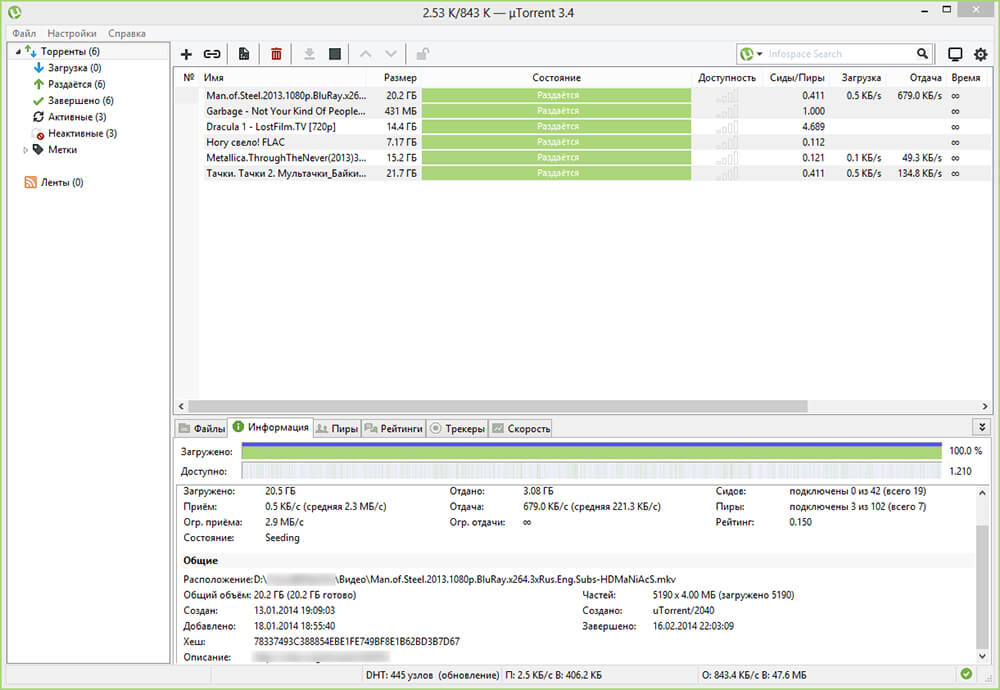The image size is (1000, 690).
Task: Open the search provider dropdown arrow
Action: [x=760, y=54]
